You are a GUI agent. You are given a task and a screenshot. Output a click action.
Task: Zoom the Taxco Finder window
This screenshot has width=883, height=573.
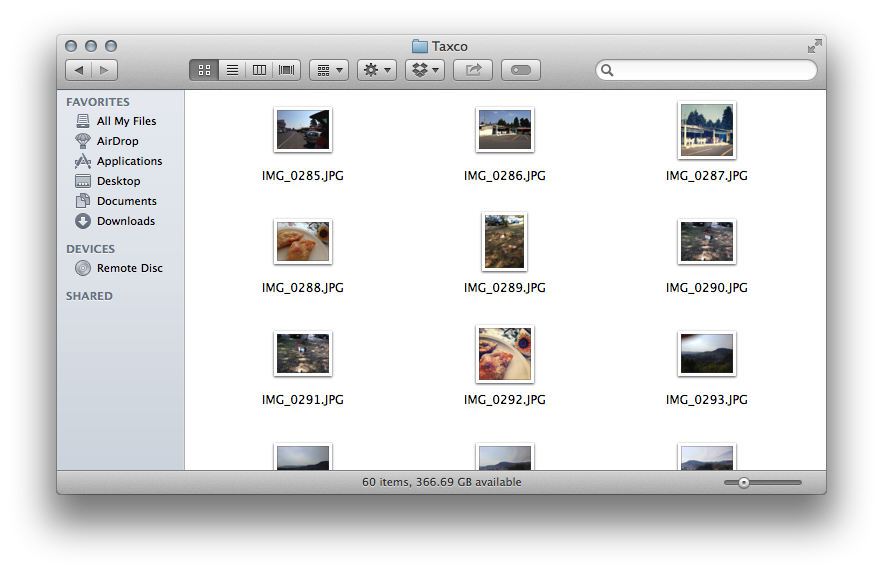click(112, 46)
